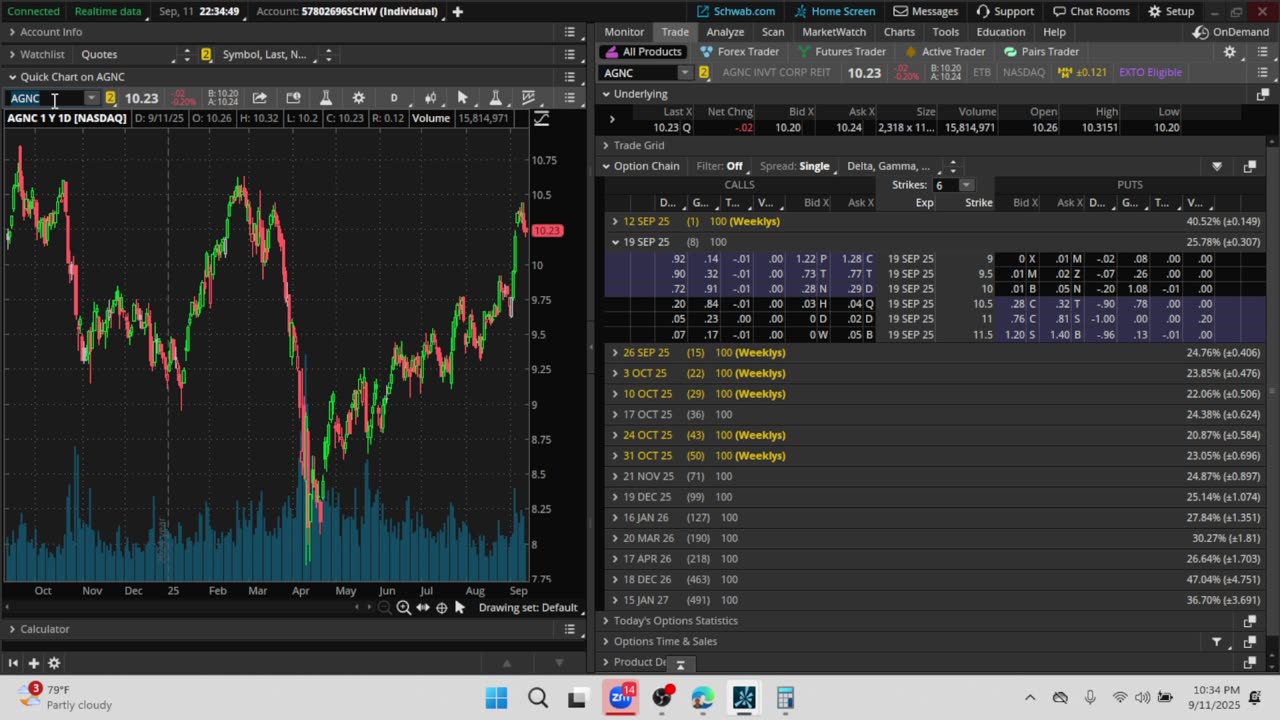This screenshot has width=1280, height=720.
Task: Open the Calculator app in taskbar
Action: point(785,698)
